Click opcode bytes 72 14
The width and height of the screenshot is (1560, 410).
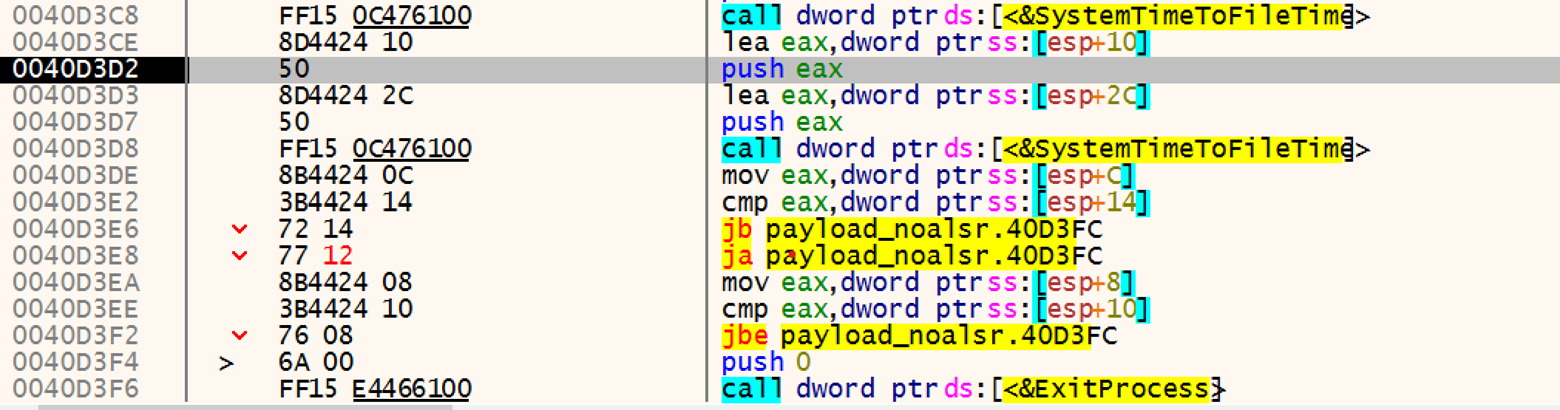pyautogui.click(x=316, y=228)
